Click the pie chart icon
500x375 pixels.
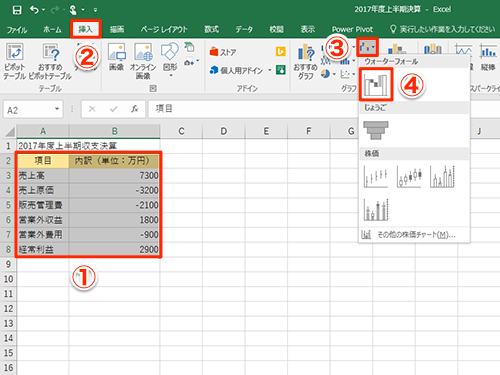326,74
